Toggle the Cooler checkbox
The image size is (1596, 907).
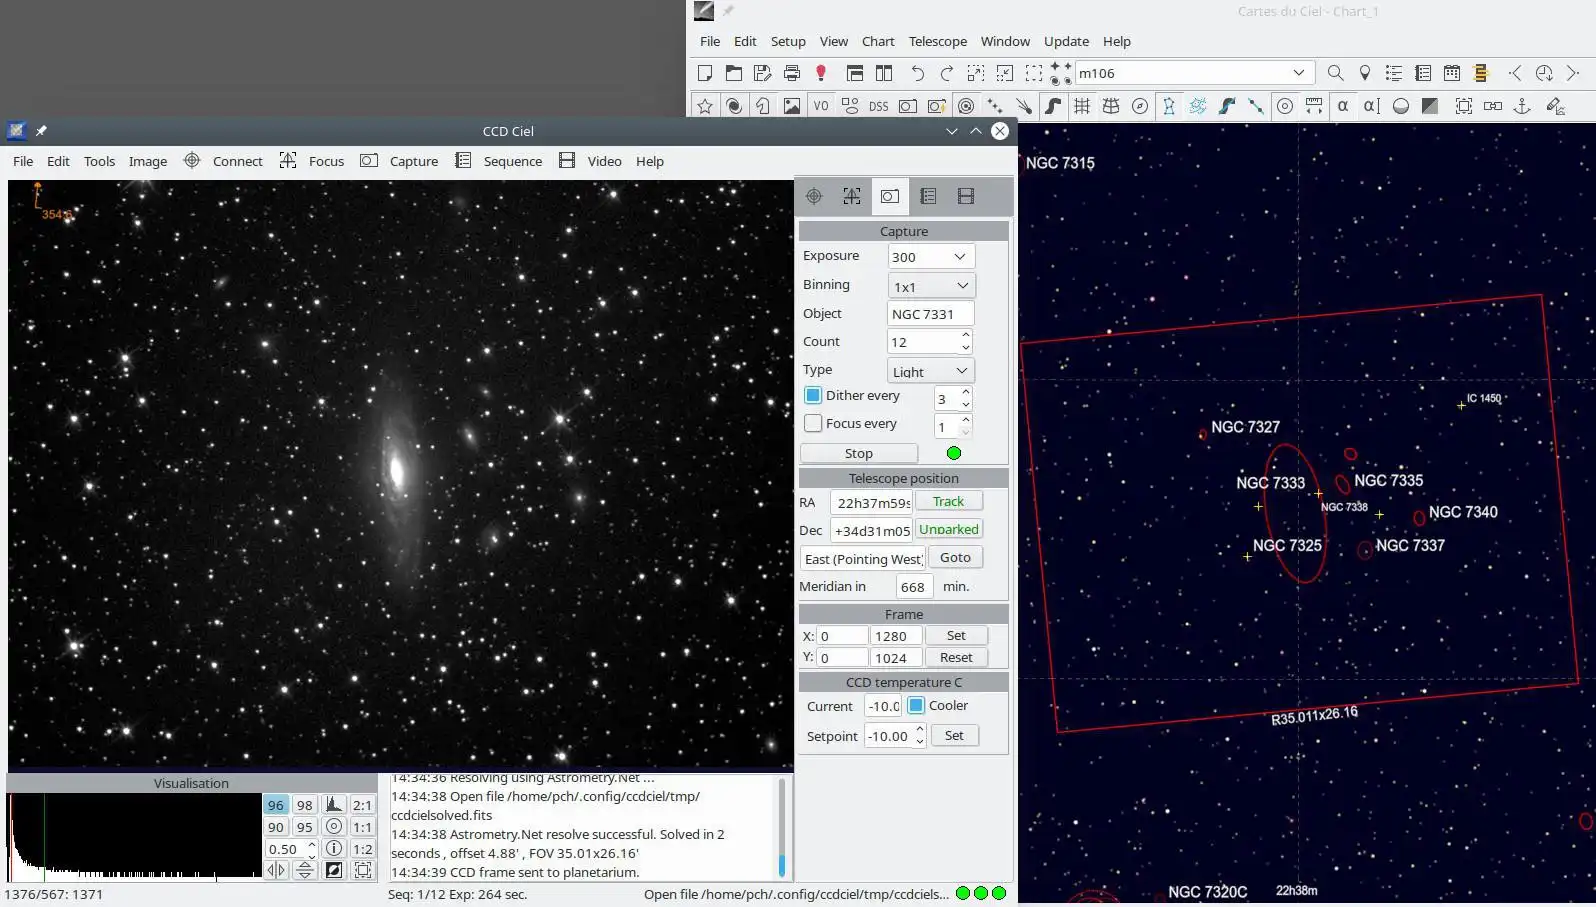click(x=916, y=705)
